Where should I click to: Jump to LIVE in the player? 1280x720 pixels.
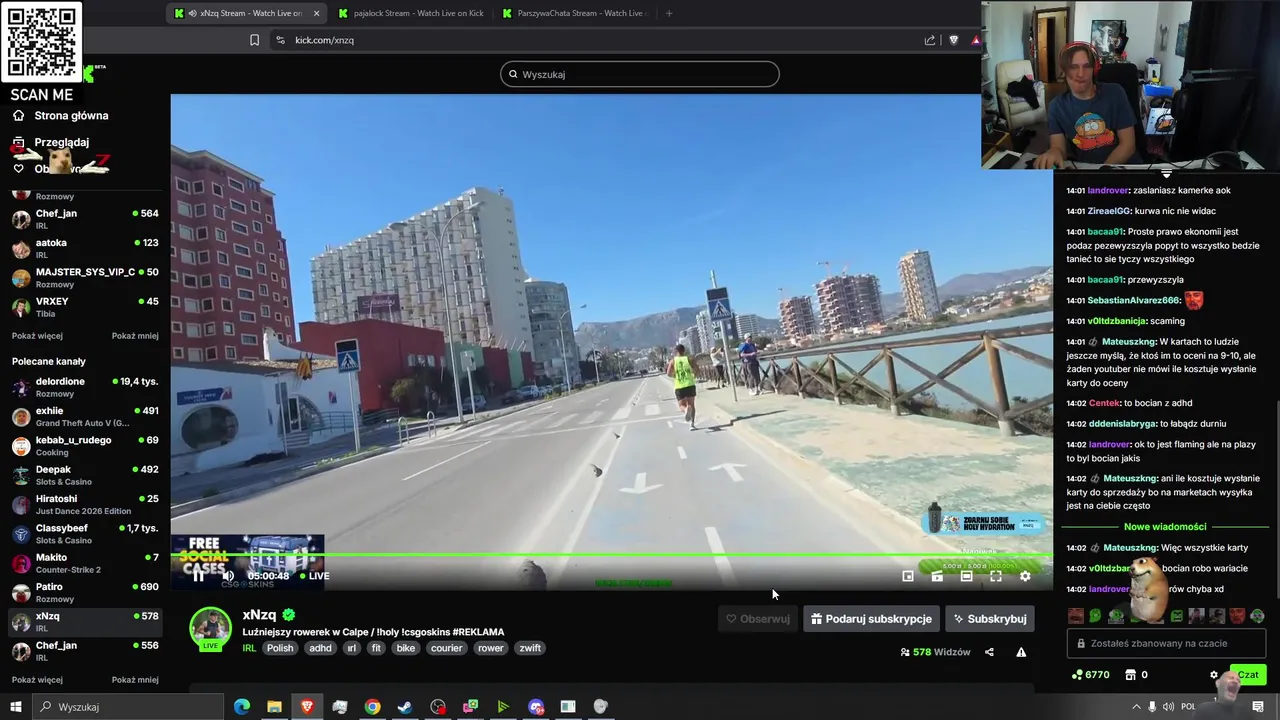[x=314, y=576]
